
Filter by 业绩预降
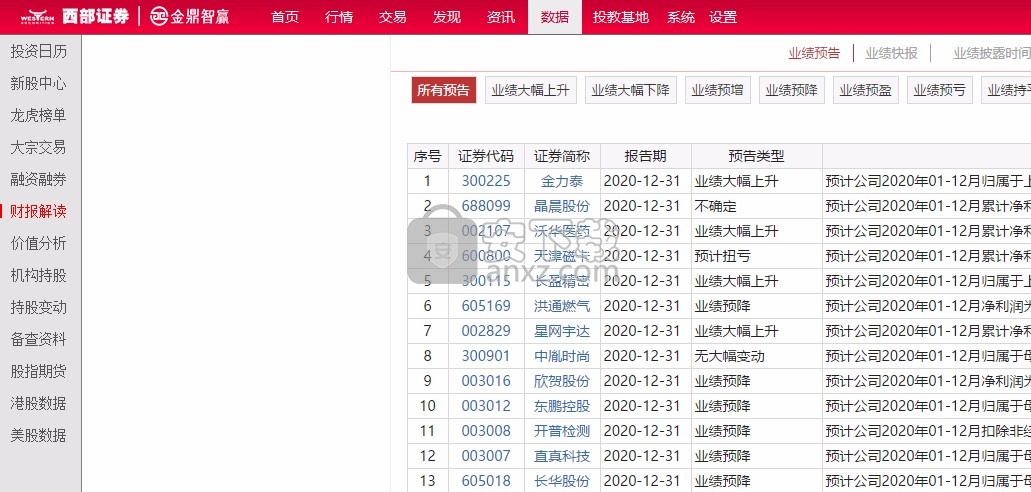click(792, 90)
